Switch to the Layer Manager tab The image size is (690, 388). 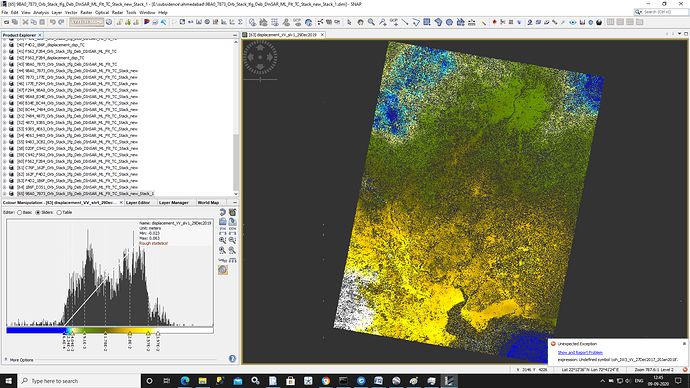click(174, 202)
